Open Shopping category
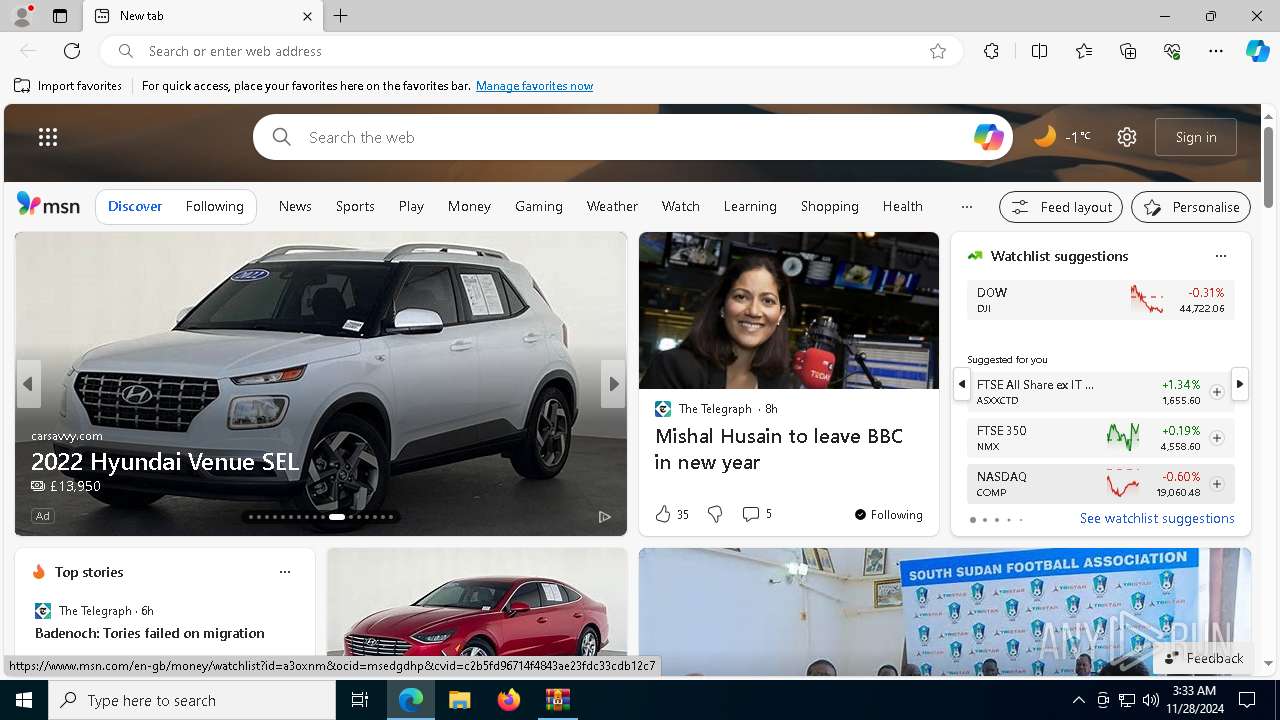1280x720 pixels. [830, 206]
